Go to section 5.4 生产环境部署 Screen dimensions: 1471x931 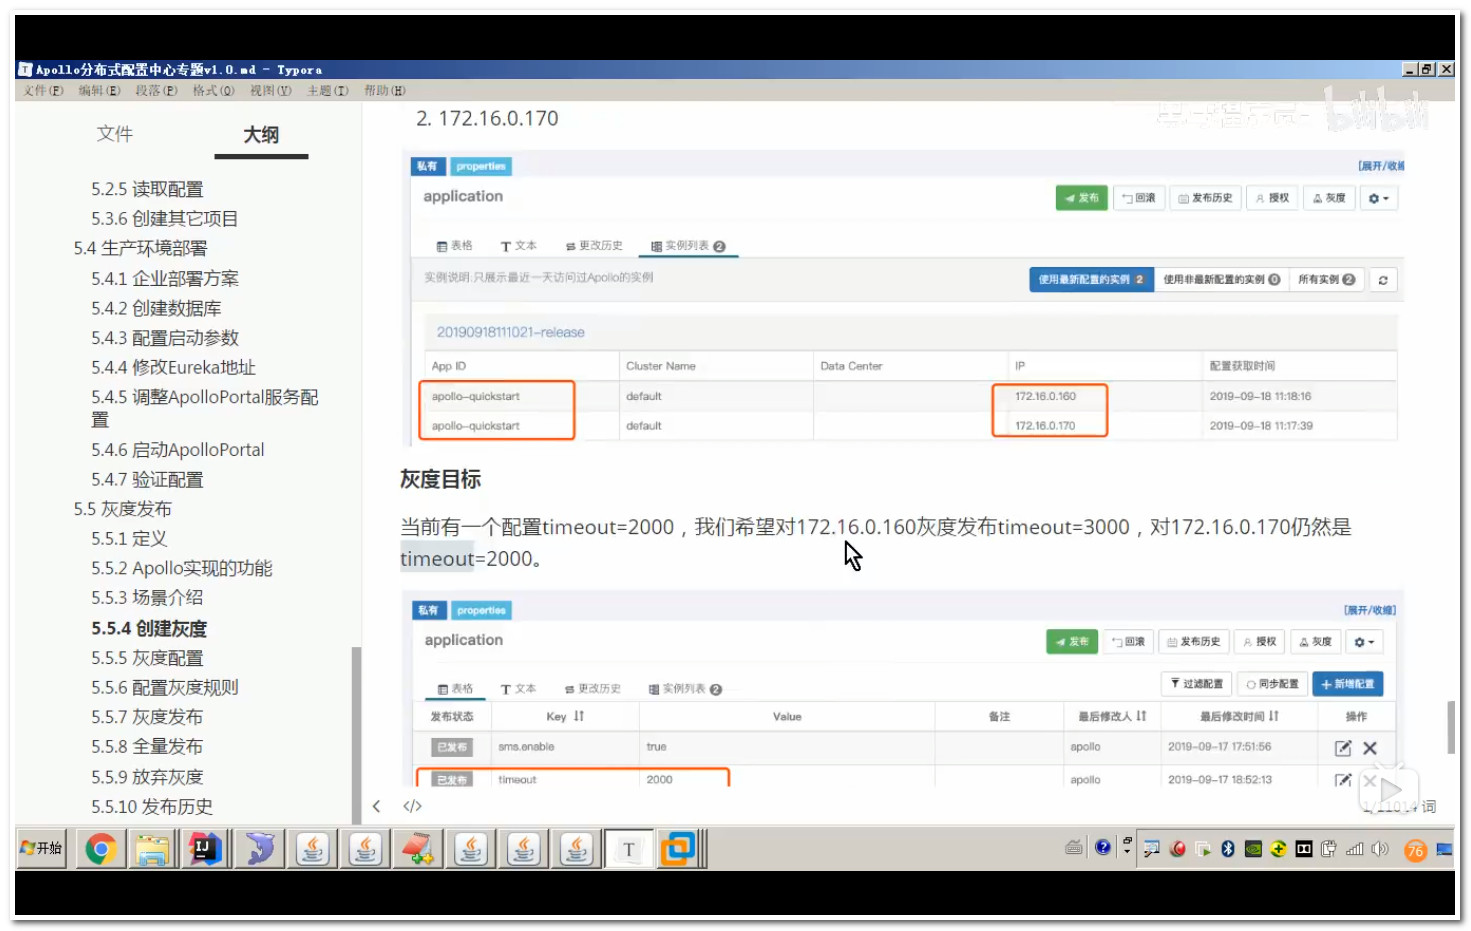point(140,248)
